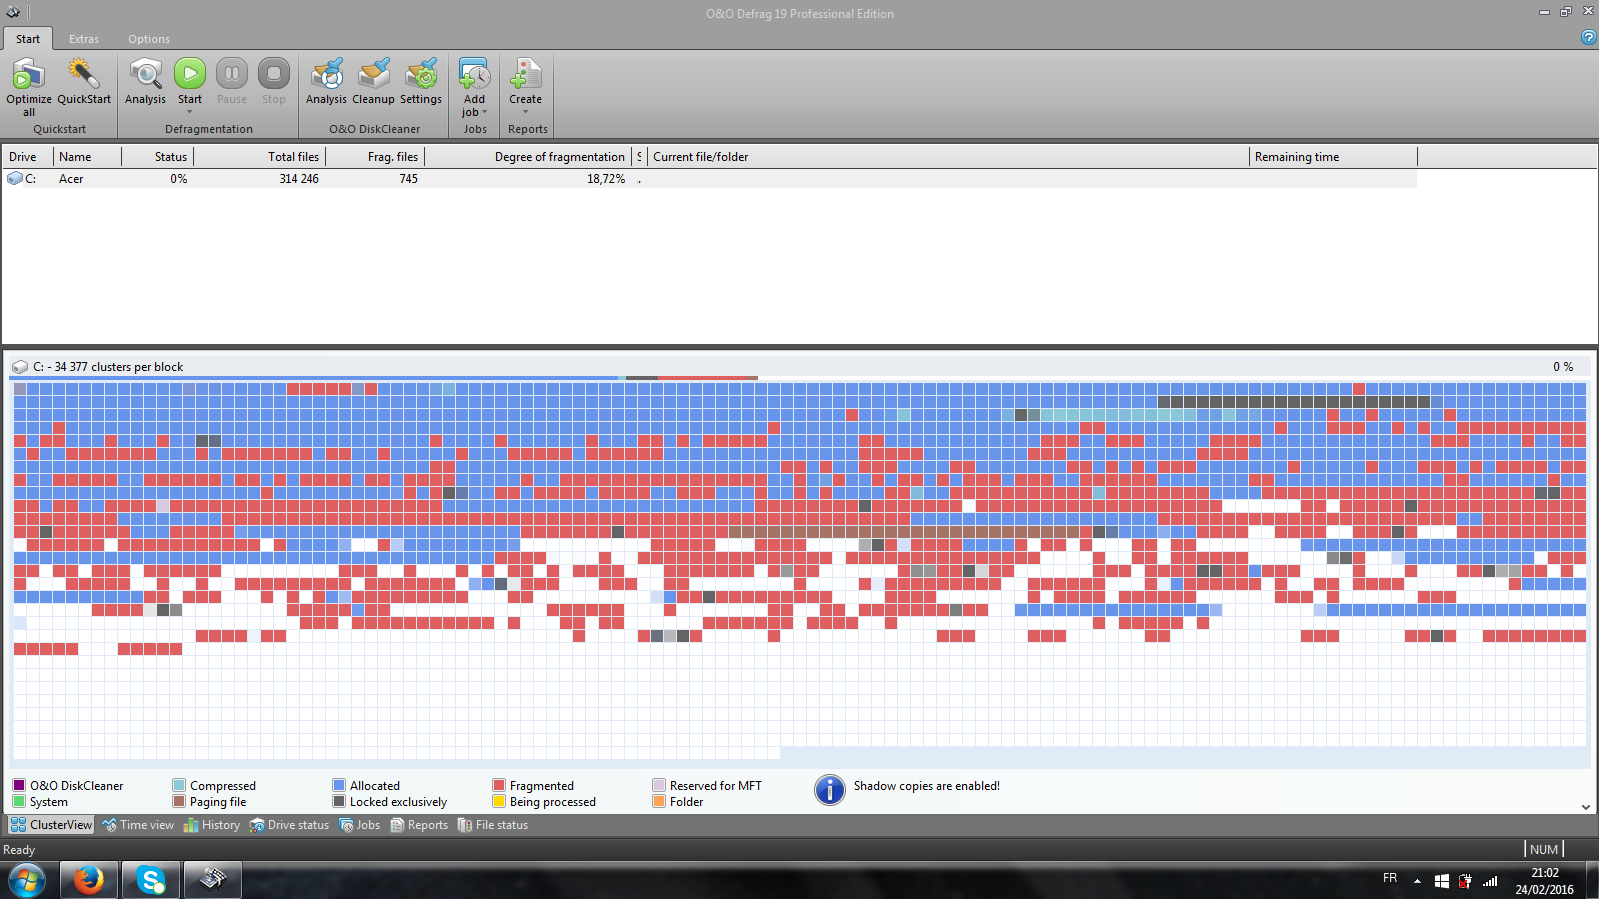Click the FR language indicator
This screenshot has height=899, width=1599.
coord(1390,878)
